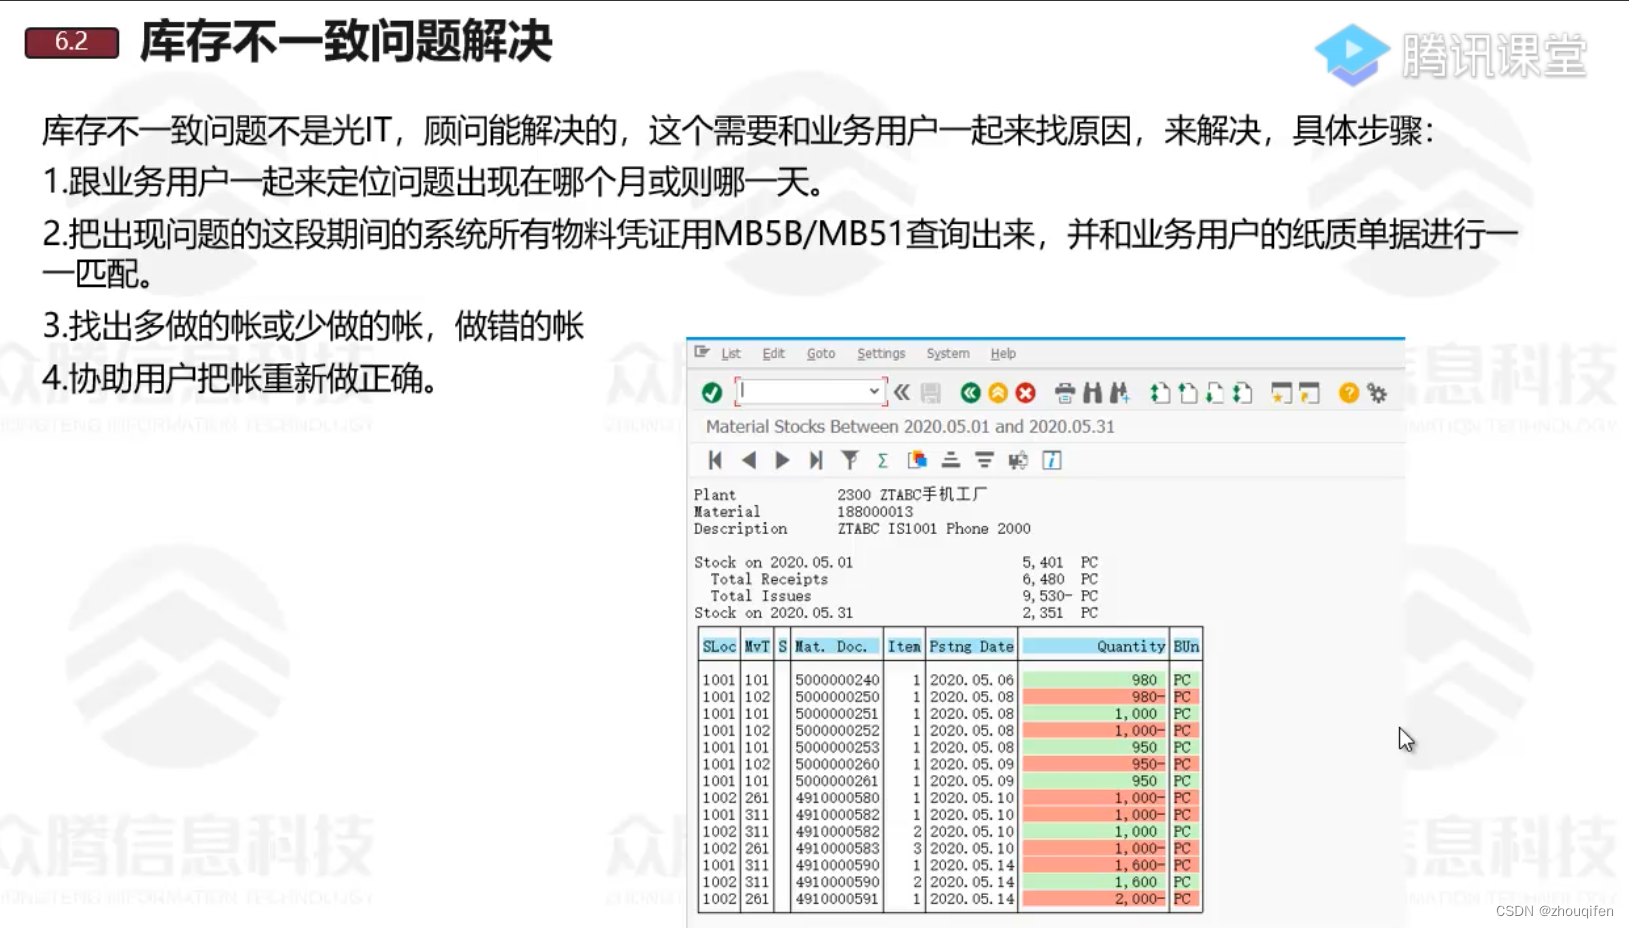Select material document 5000000251

pos(837,714)
